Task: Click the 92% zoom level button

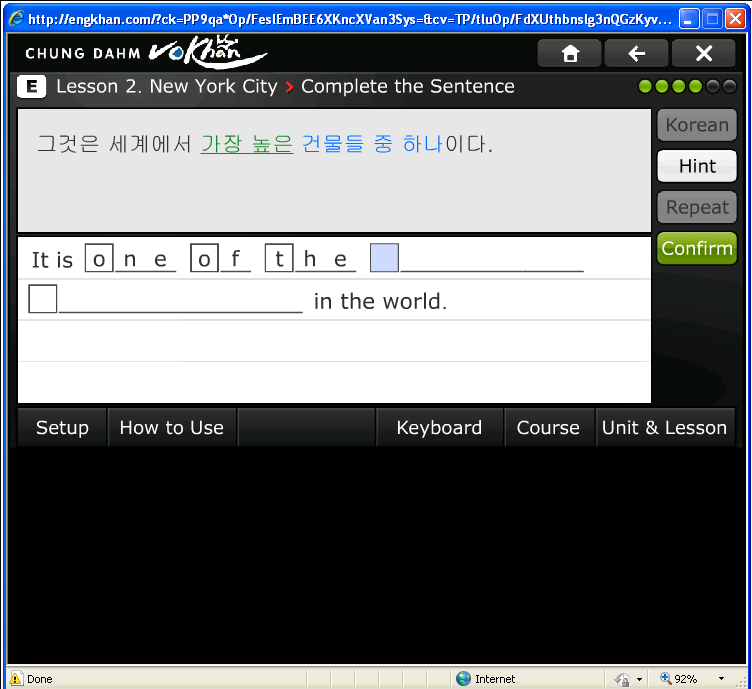Action: pyautogui.click(x=679, y=678)
